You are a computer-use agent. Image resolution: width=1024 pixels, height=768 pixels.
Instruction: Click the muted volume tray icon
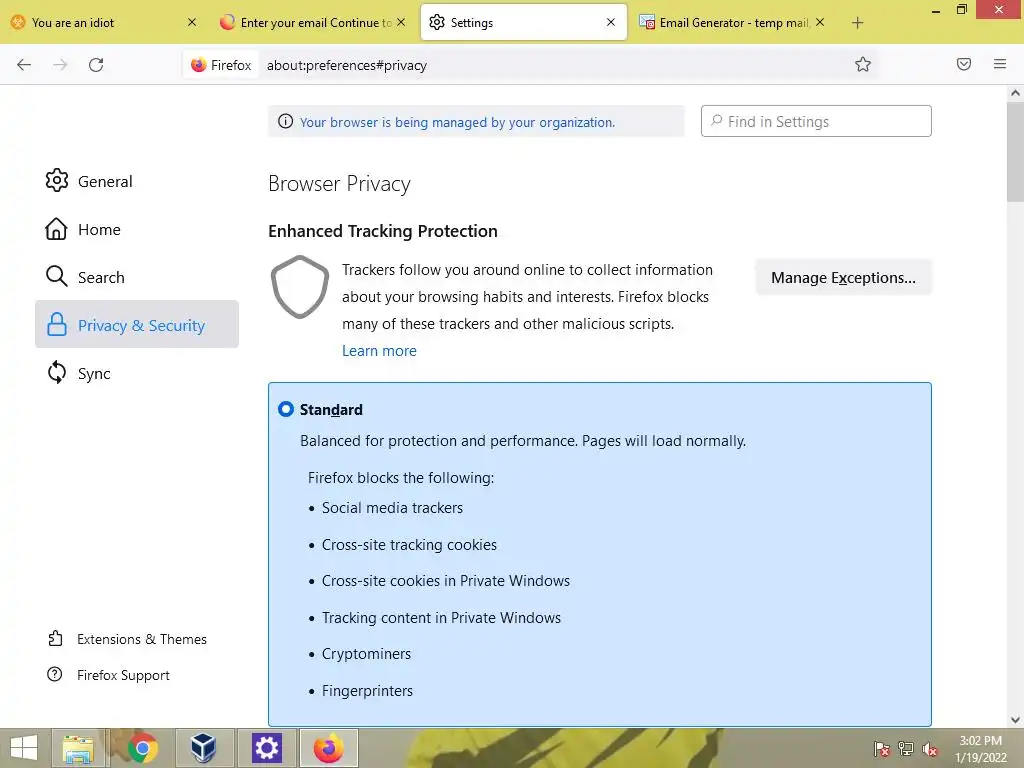[x=930, y=748]
